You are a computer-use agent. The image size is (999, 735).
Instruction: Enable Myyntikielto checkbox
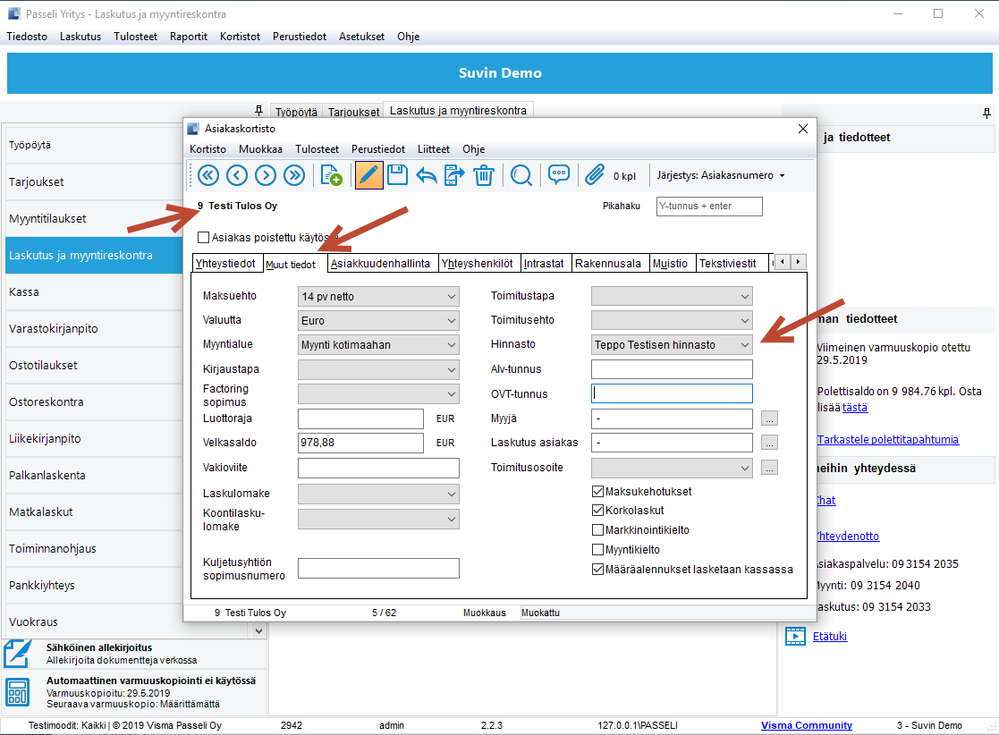(598, 550)
